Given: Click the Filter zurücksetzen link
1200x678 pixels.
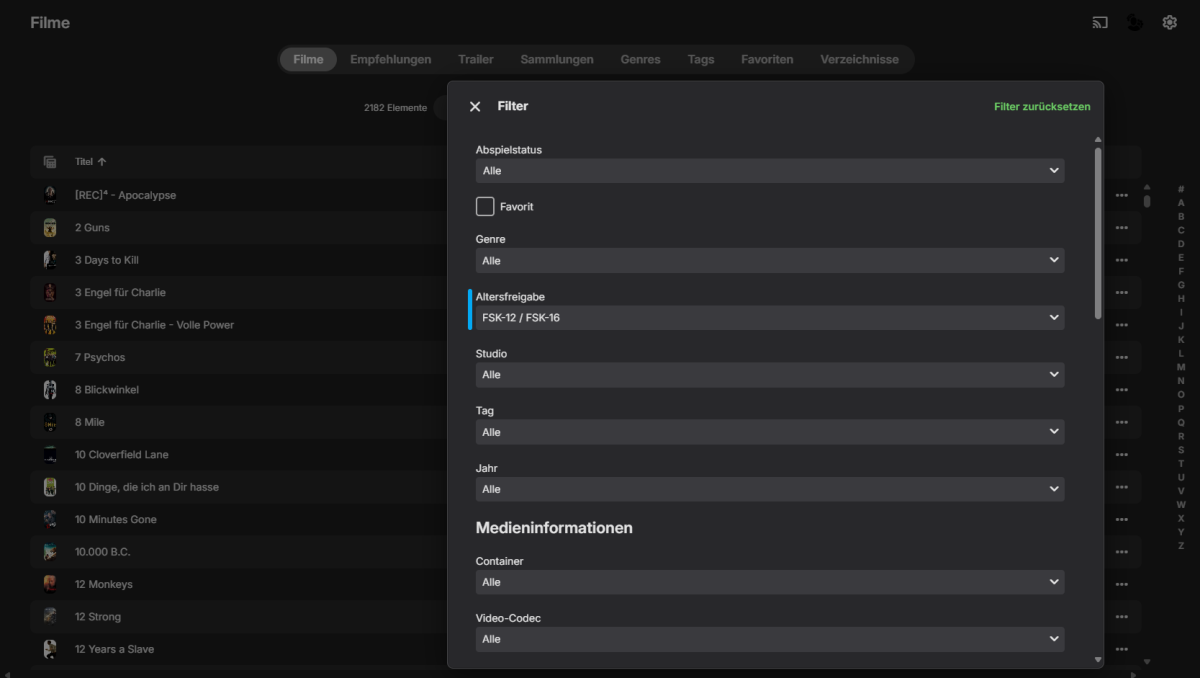Looking at the screenshot, I should point(1042,107).
